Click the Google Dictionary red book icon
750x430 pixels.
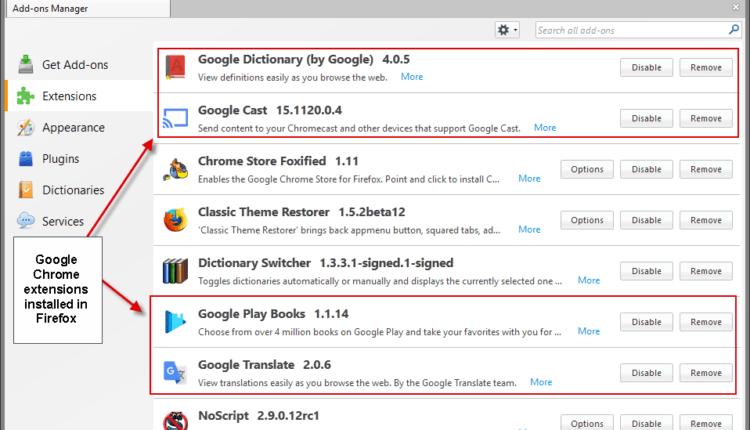click(176, 67)
